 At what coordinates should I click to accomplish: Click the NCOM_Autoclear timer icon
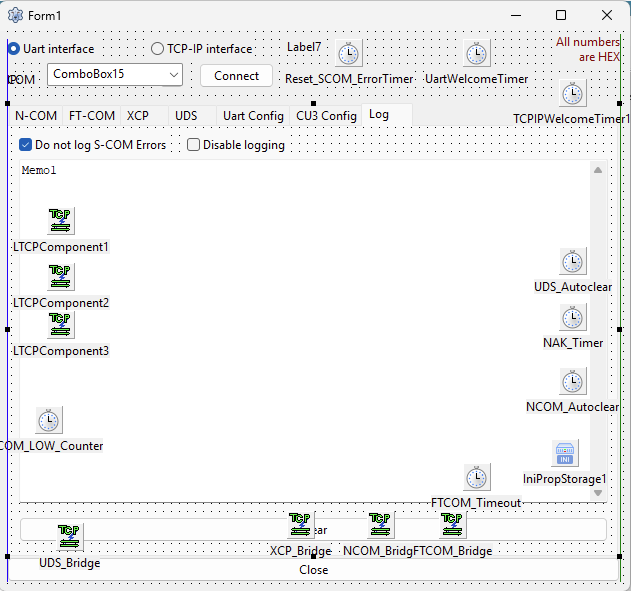572,382
